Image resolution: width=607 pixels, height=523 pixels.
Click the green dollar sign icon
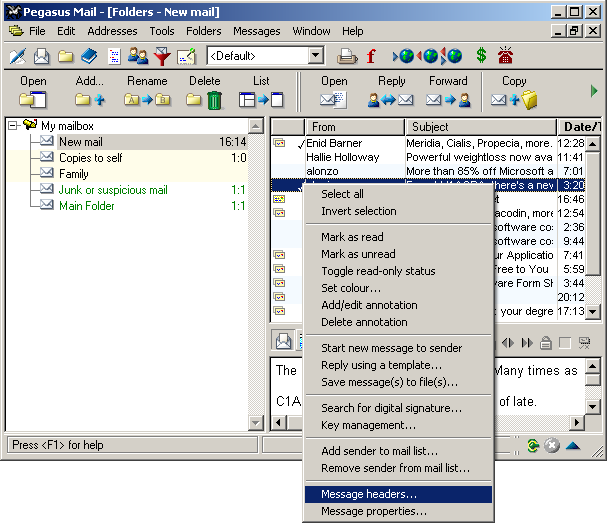point(481,56)
